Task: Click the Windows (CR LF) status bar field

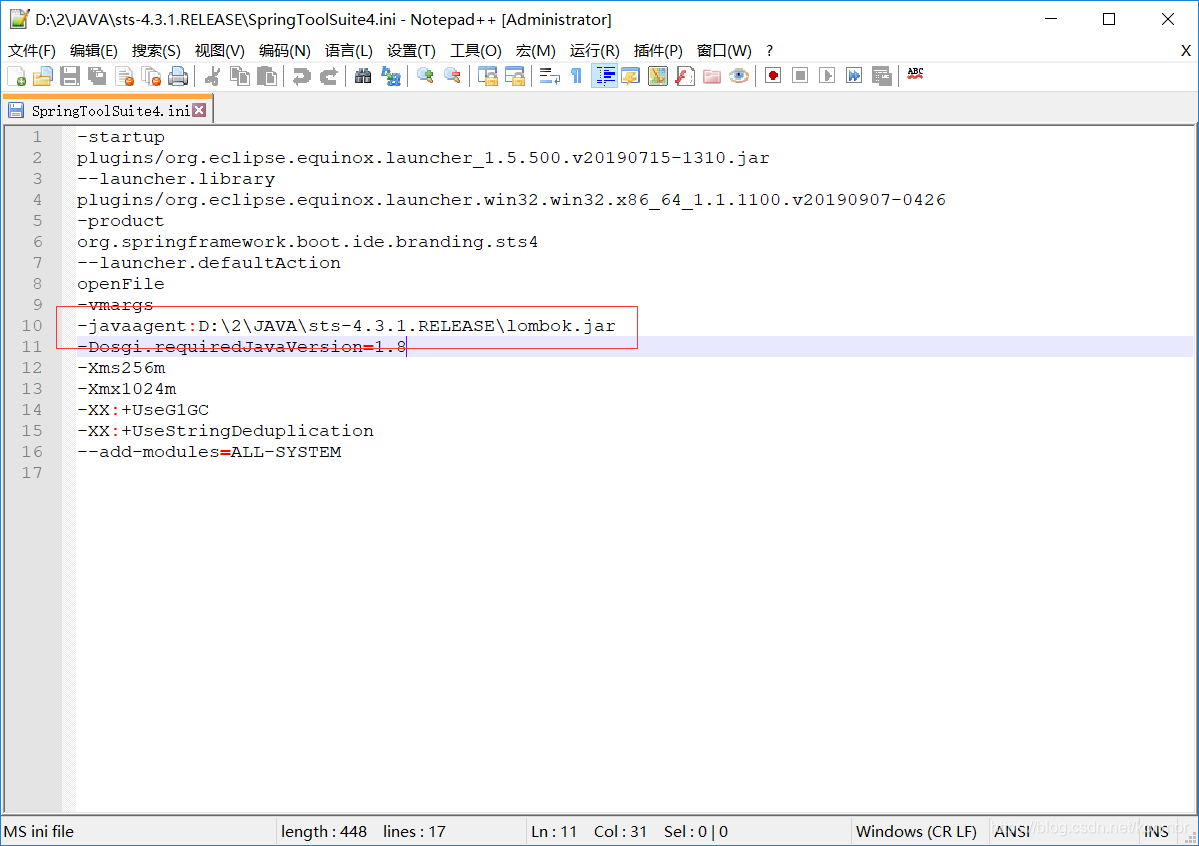Action: (x=916, y=831)
